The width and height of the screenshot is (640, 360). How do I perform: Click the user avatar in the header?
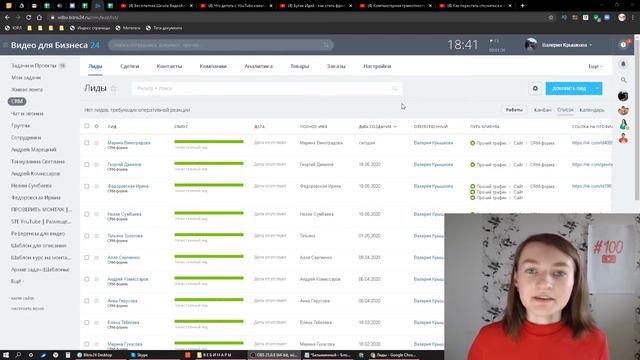click(x=531, y=44)
